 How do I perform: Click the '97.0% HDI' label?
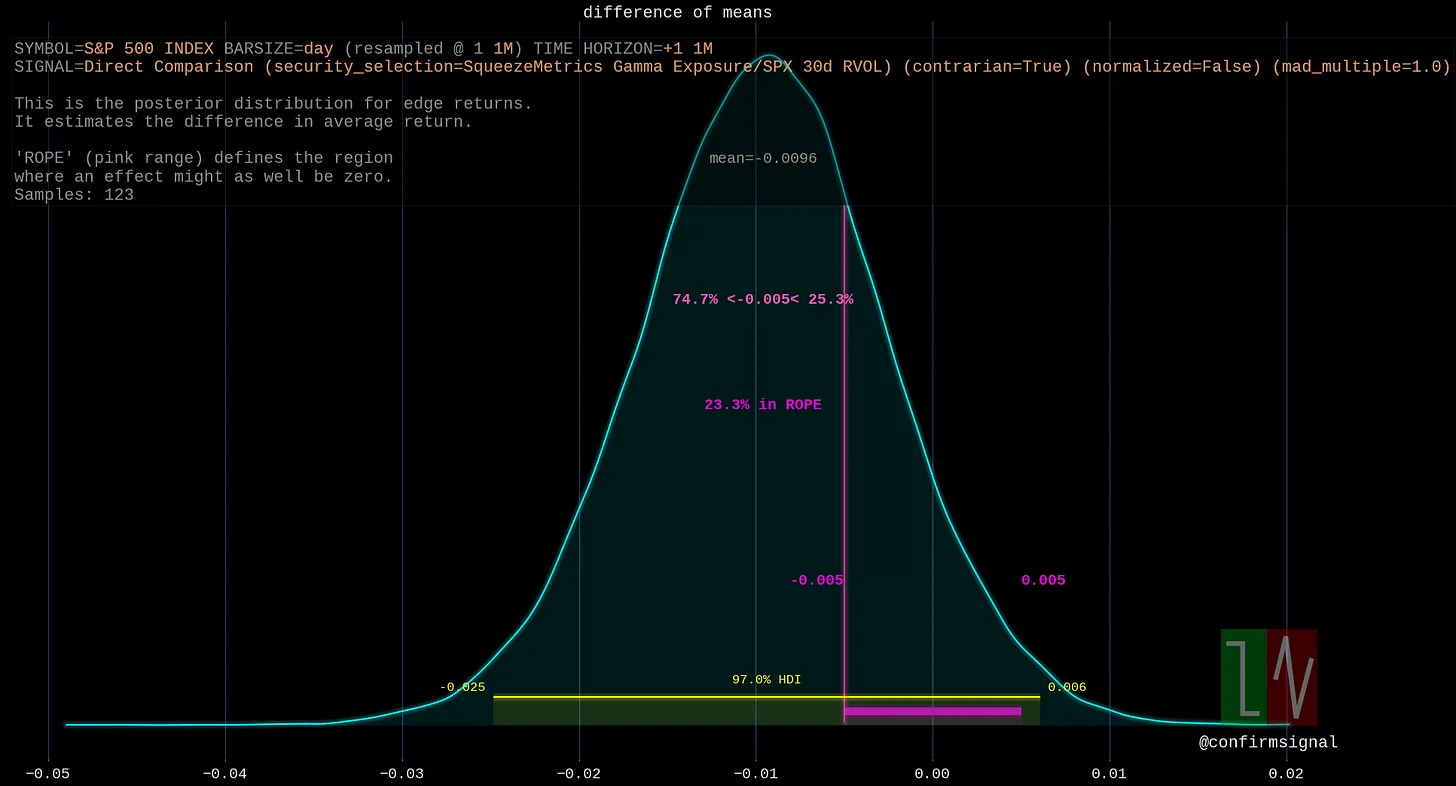click(x=766, y=680)
